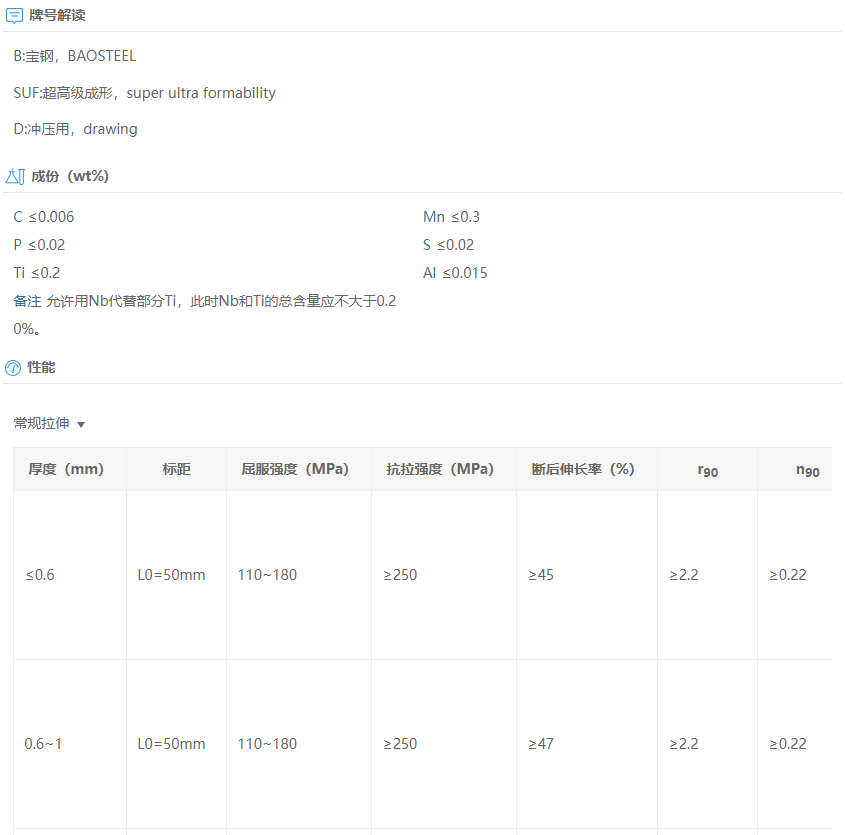The image size is (845, 835).
Task: Click the C ≤0.006 composition value
Action: [x=44, y=217]
